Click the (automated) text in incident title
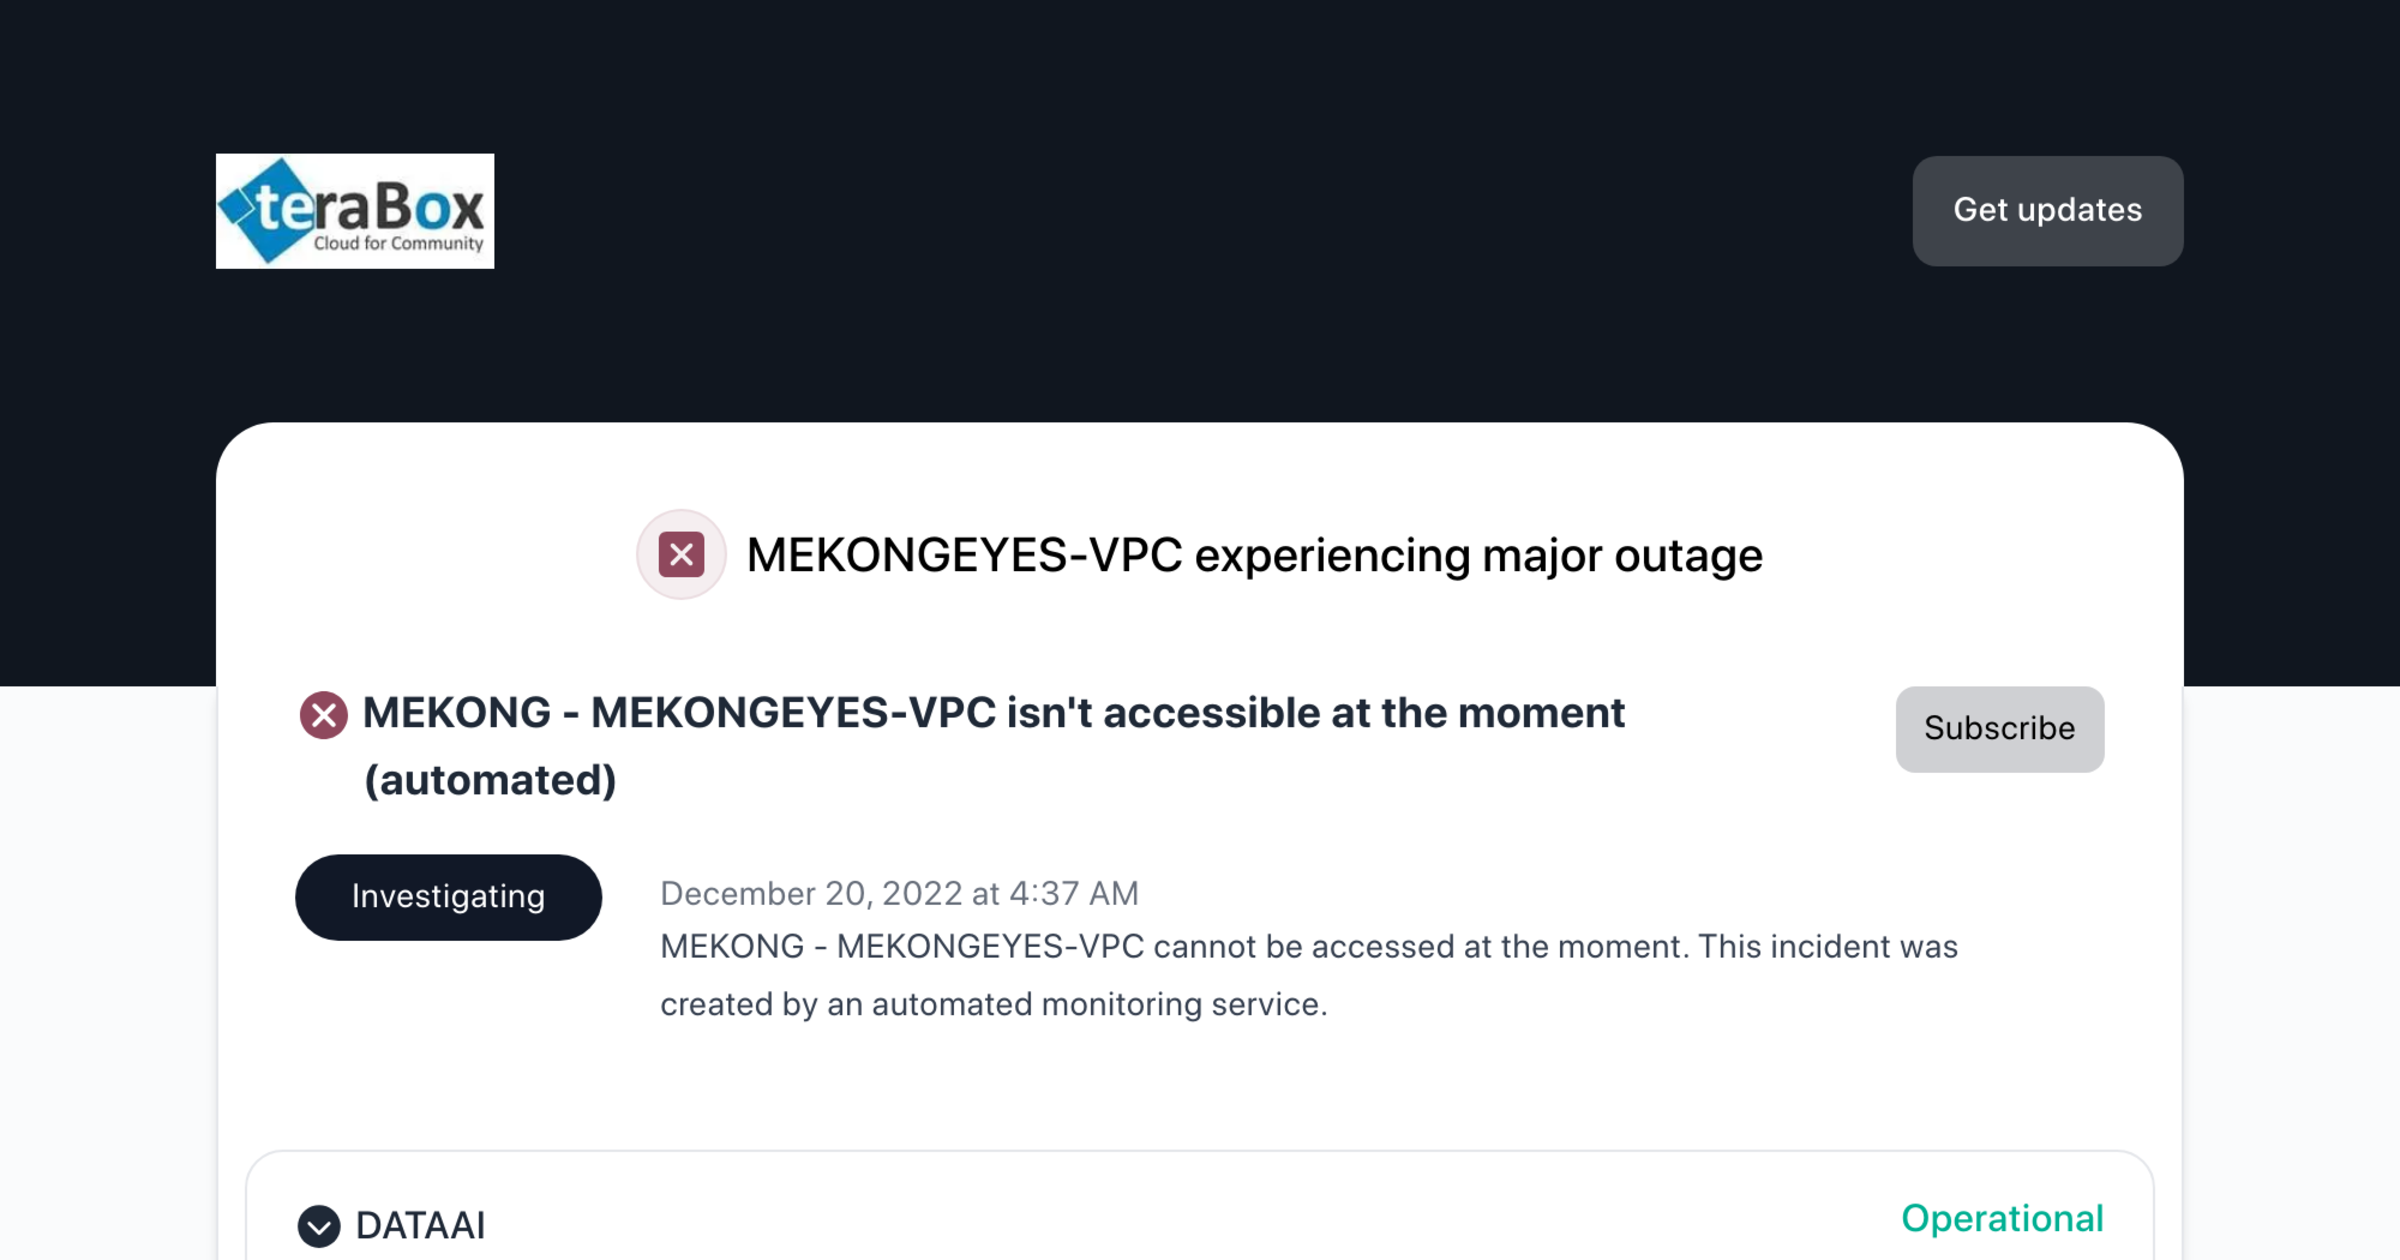 (490, 780)
